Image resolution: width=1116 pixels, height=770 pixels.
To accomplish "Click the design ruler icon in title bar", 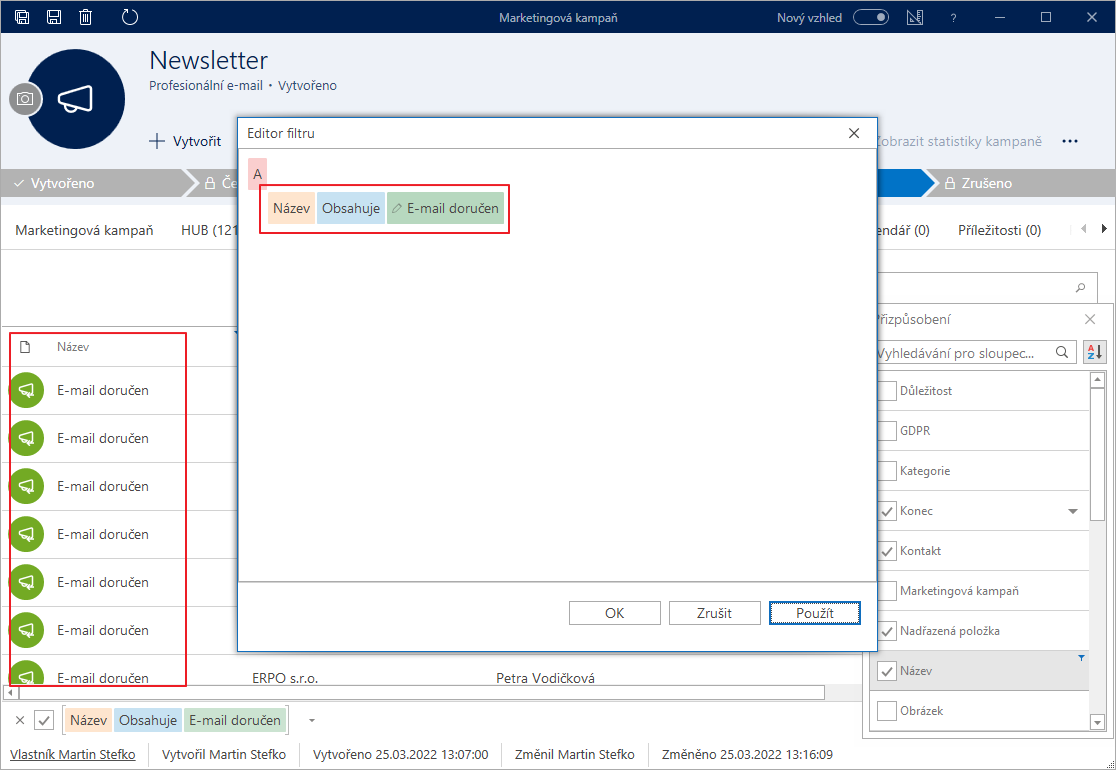I will coord(915,17).
